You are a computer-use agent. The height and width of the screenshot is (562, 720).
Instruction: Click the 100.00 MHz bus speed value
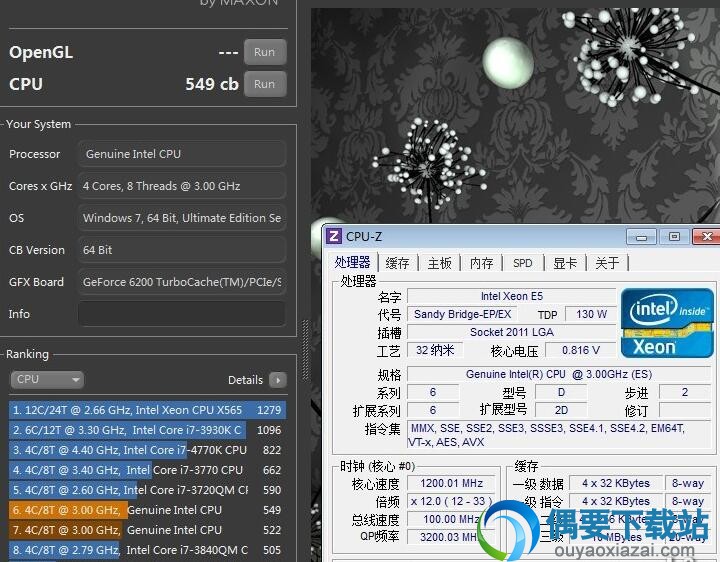tap(451, 519)
